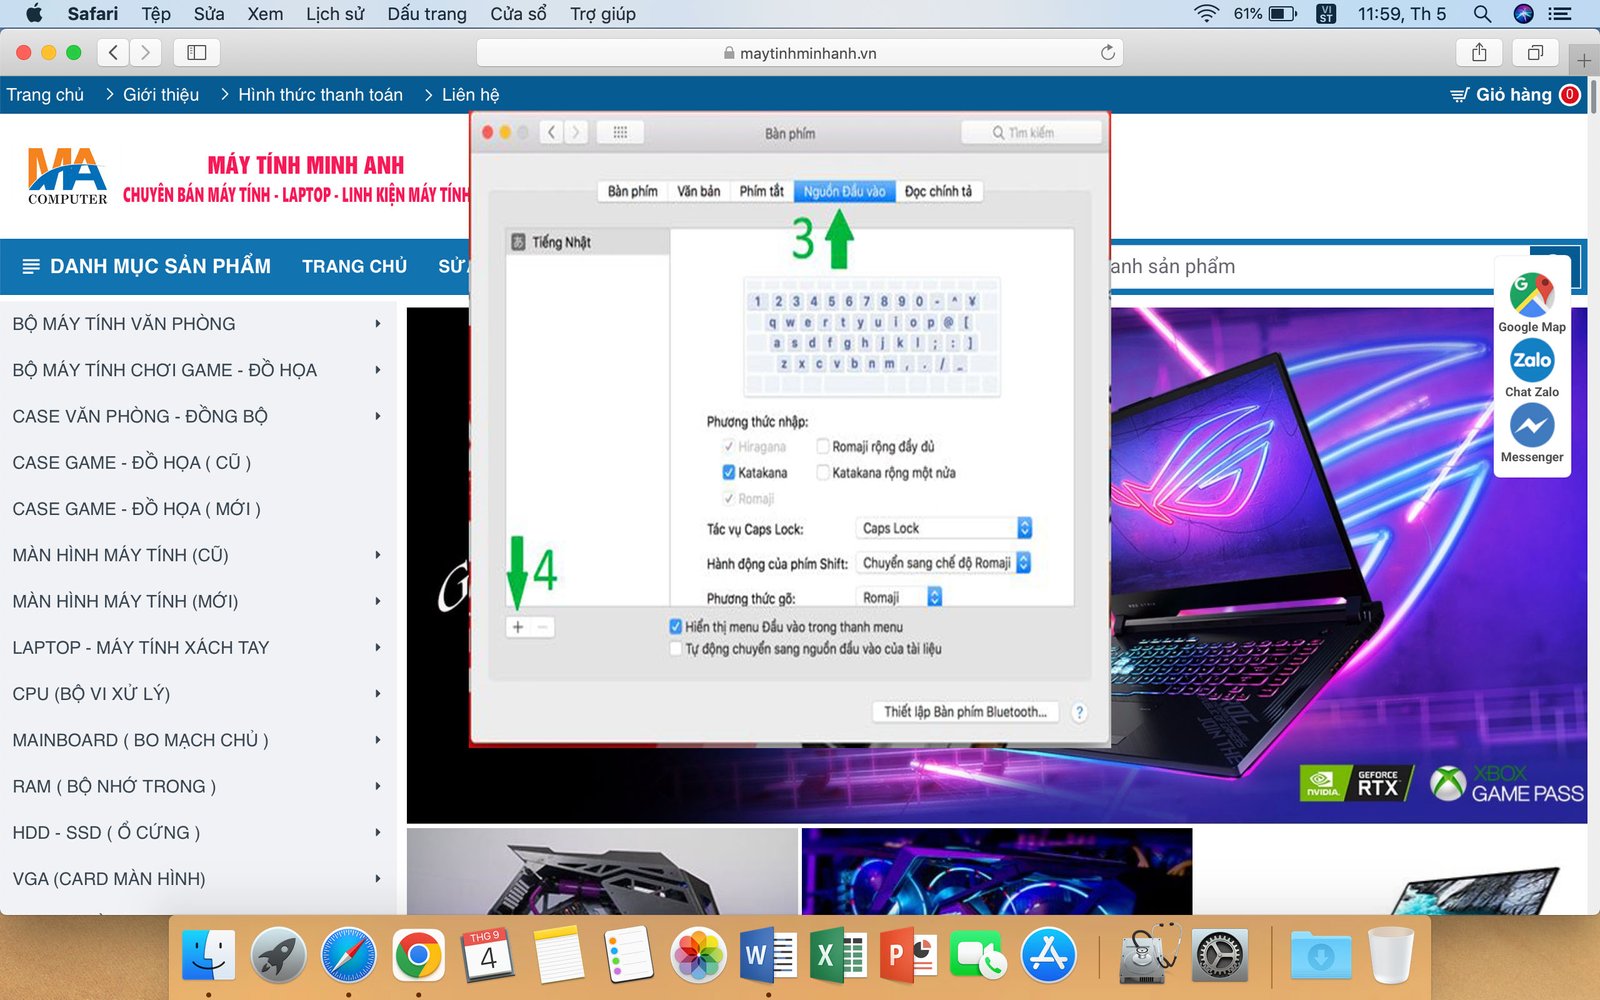Open the Lịch sử menu in menu bar
The width and height of the screenshot is (1600, 1000).
tap(334, 14)
